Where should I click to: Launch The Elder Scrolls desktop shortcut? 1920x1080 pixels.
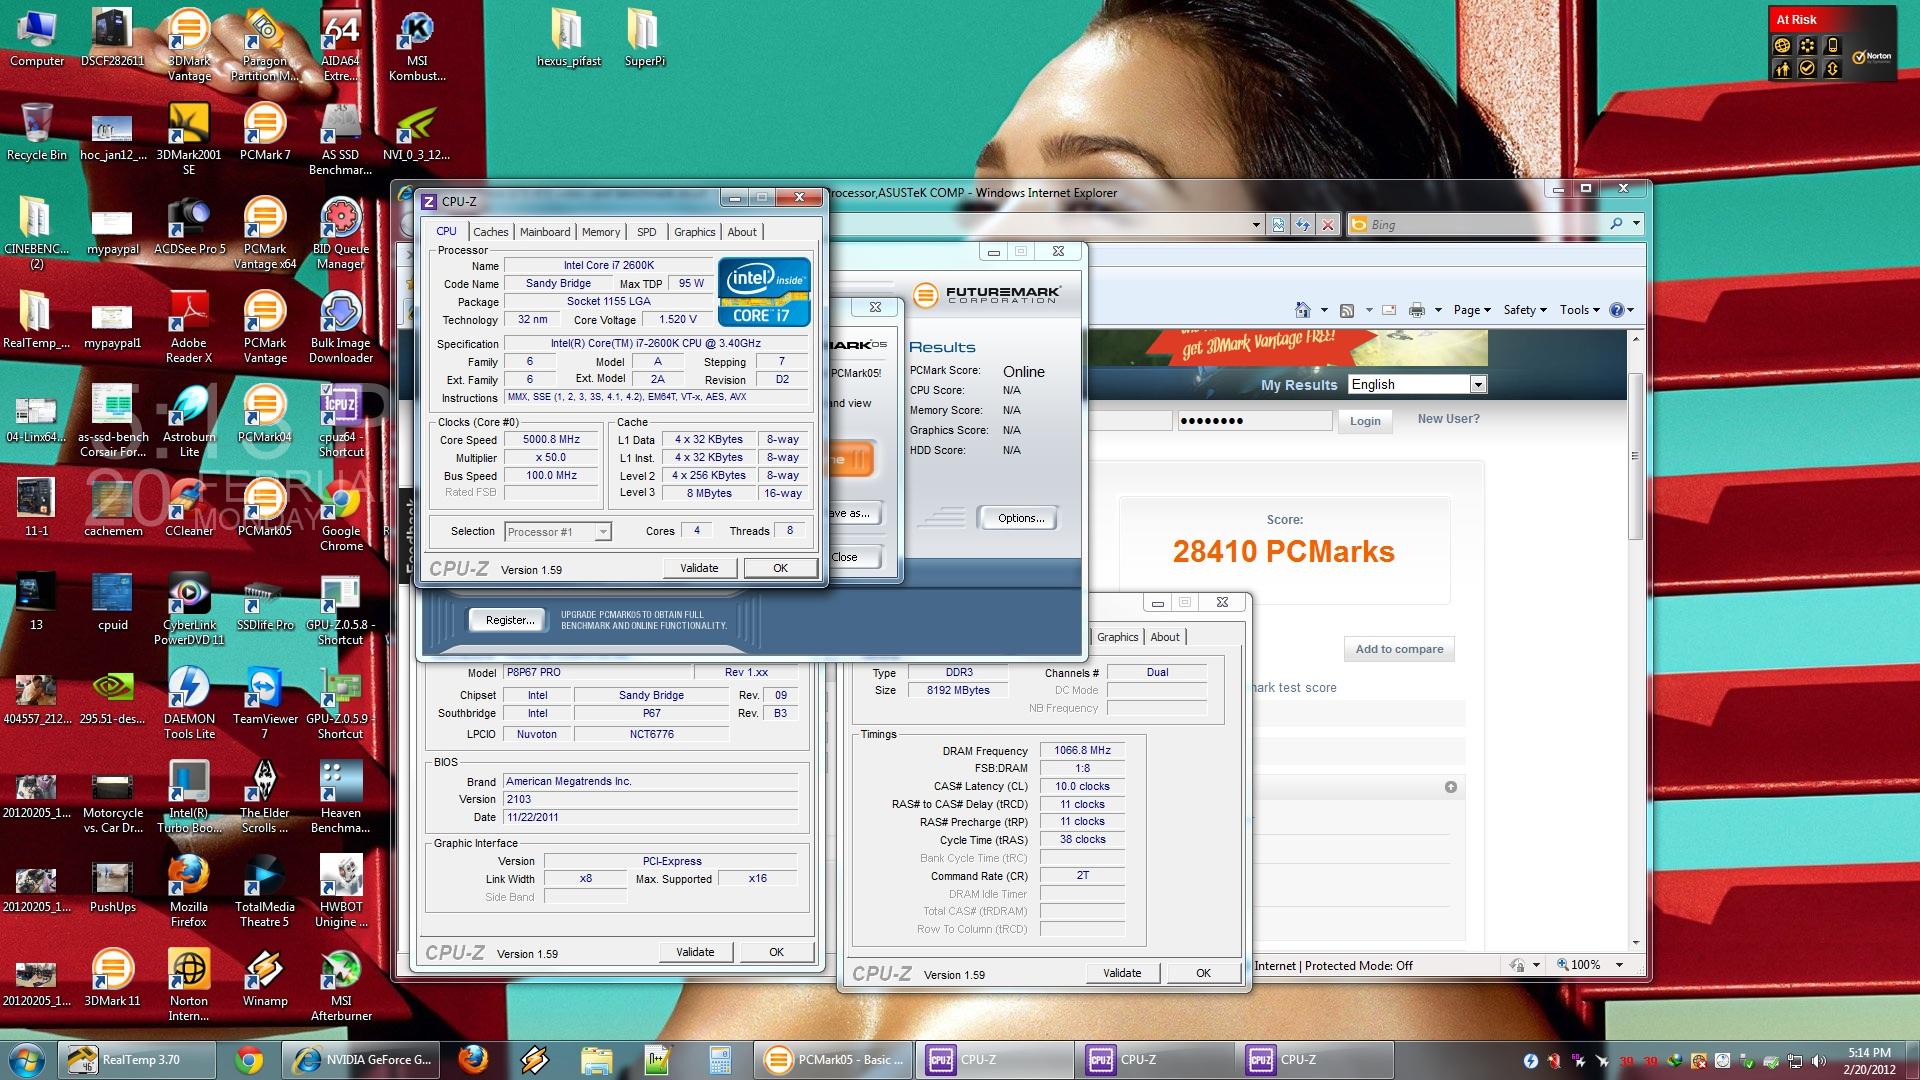pos(265,797)
